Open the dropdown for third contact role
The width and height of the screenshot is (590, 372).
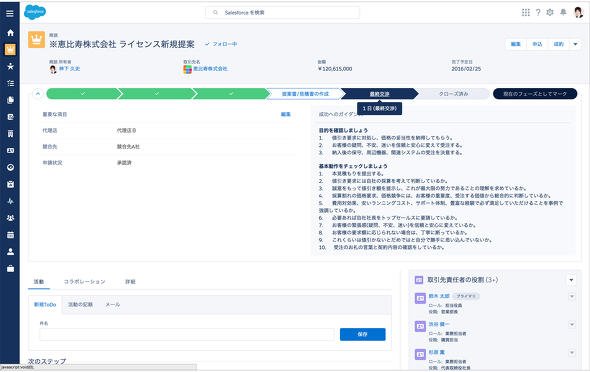coord(572,352)
